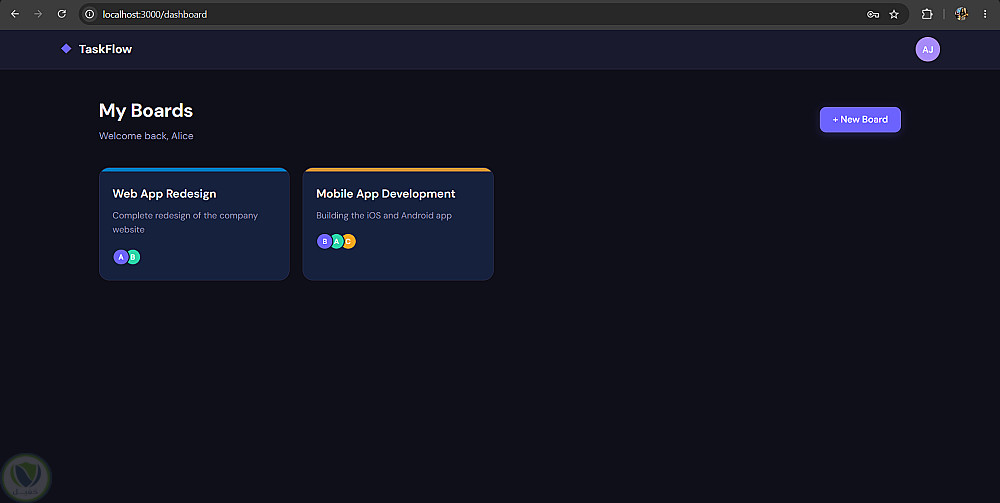Open the browser extensions puzzle icon
This screenshot has width=1000, height=503.
click(x=927, y=14)
